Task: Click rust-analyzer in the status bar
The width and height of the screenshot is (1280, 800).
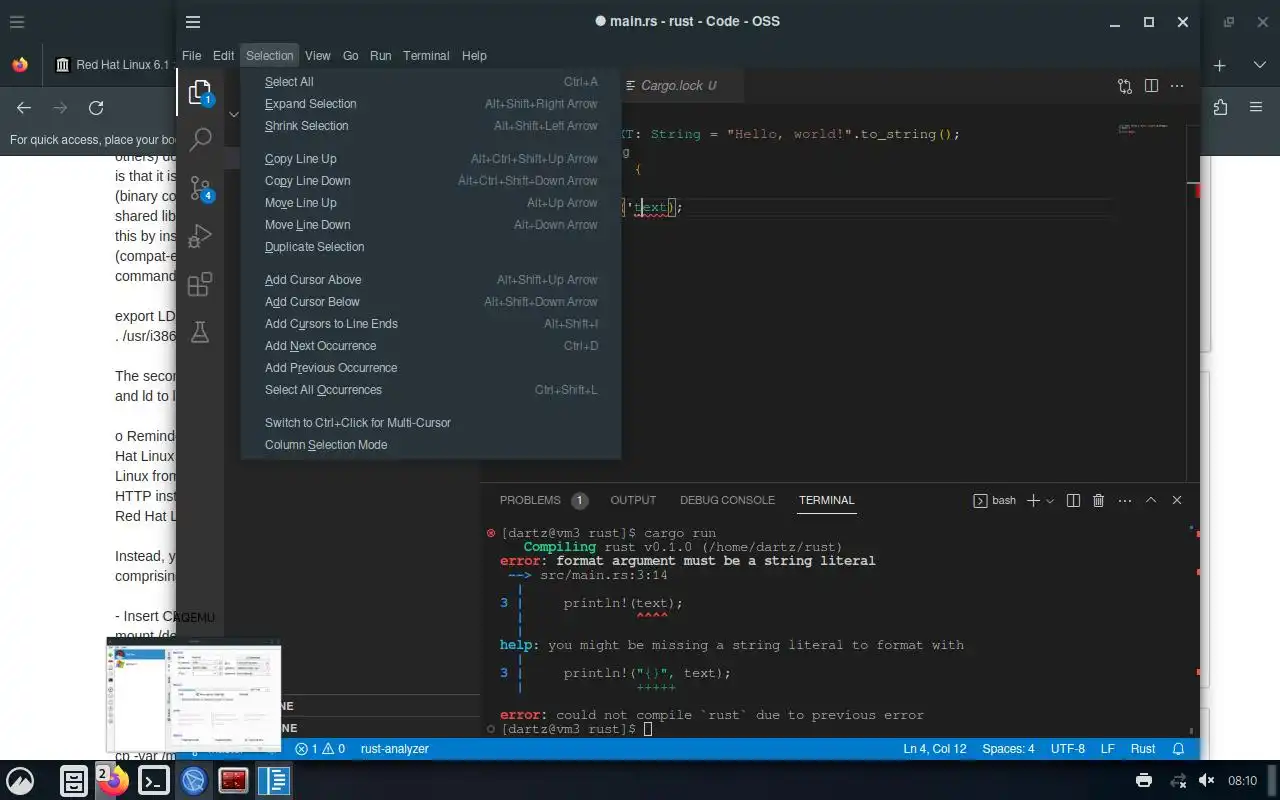Action: [x=394, y=749]
